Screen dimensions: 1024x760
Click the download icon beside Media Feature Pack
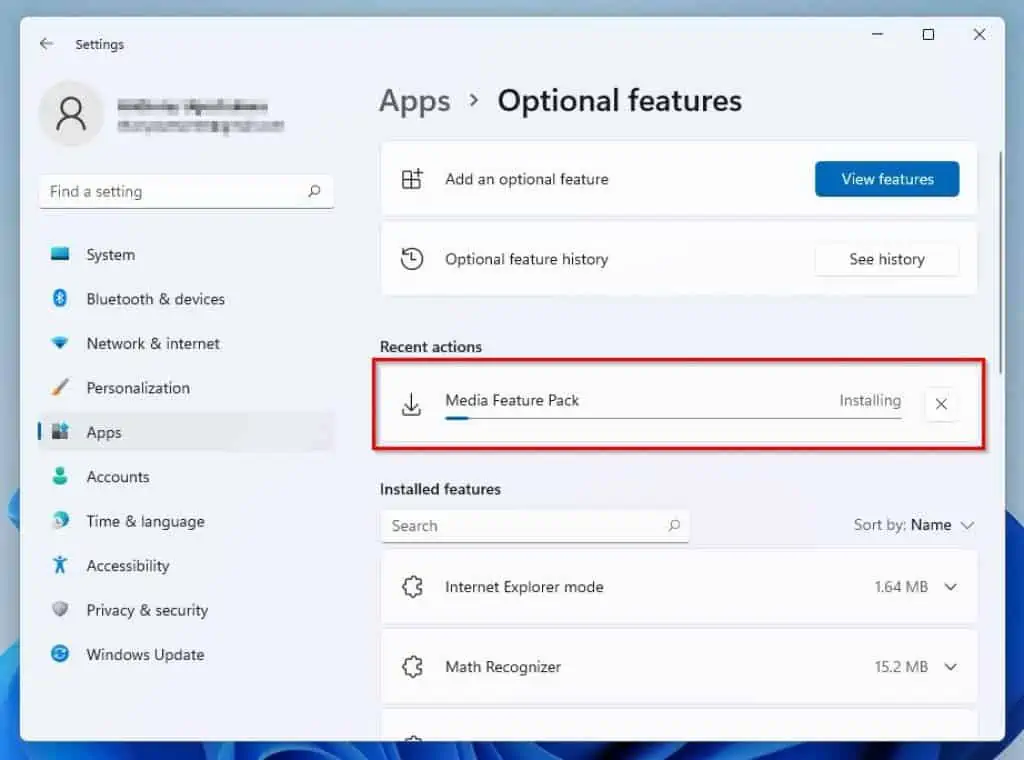point(411,405)
